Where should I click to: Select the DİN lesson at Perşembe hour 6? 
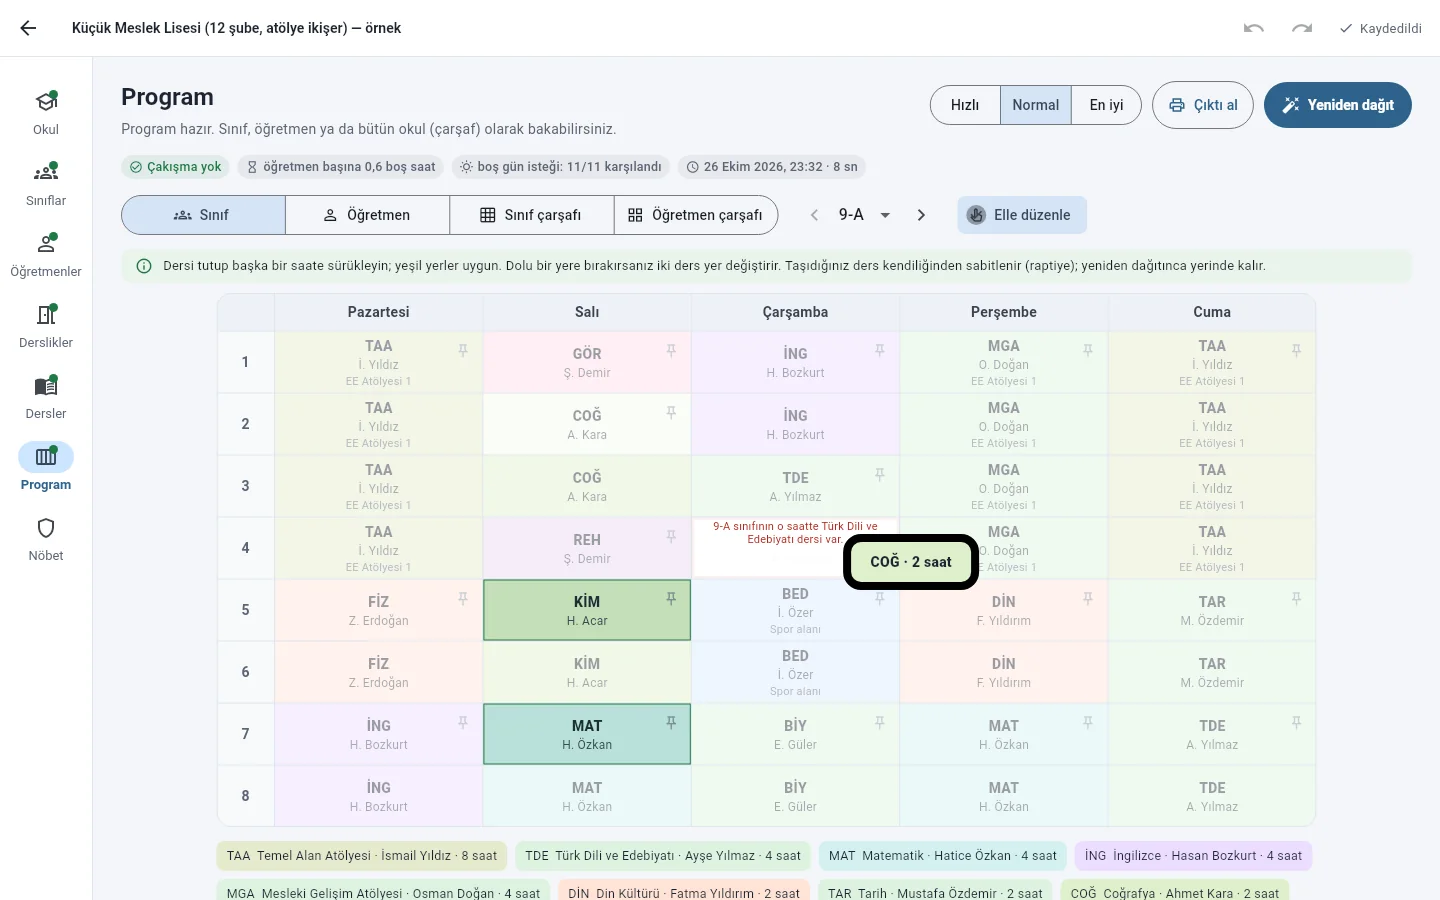1004,672
